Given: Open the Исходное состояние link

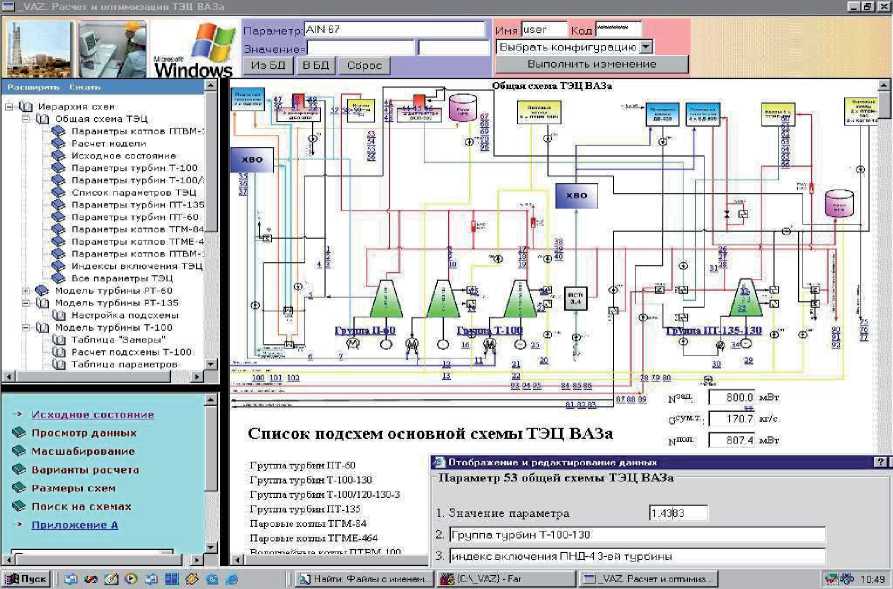Looking at the screenshot, I should pos(93,415).
